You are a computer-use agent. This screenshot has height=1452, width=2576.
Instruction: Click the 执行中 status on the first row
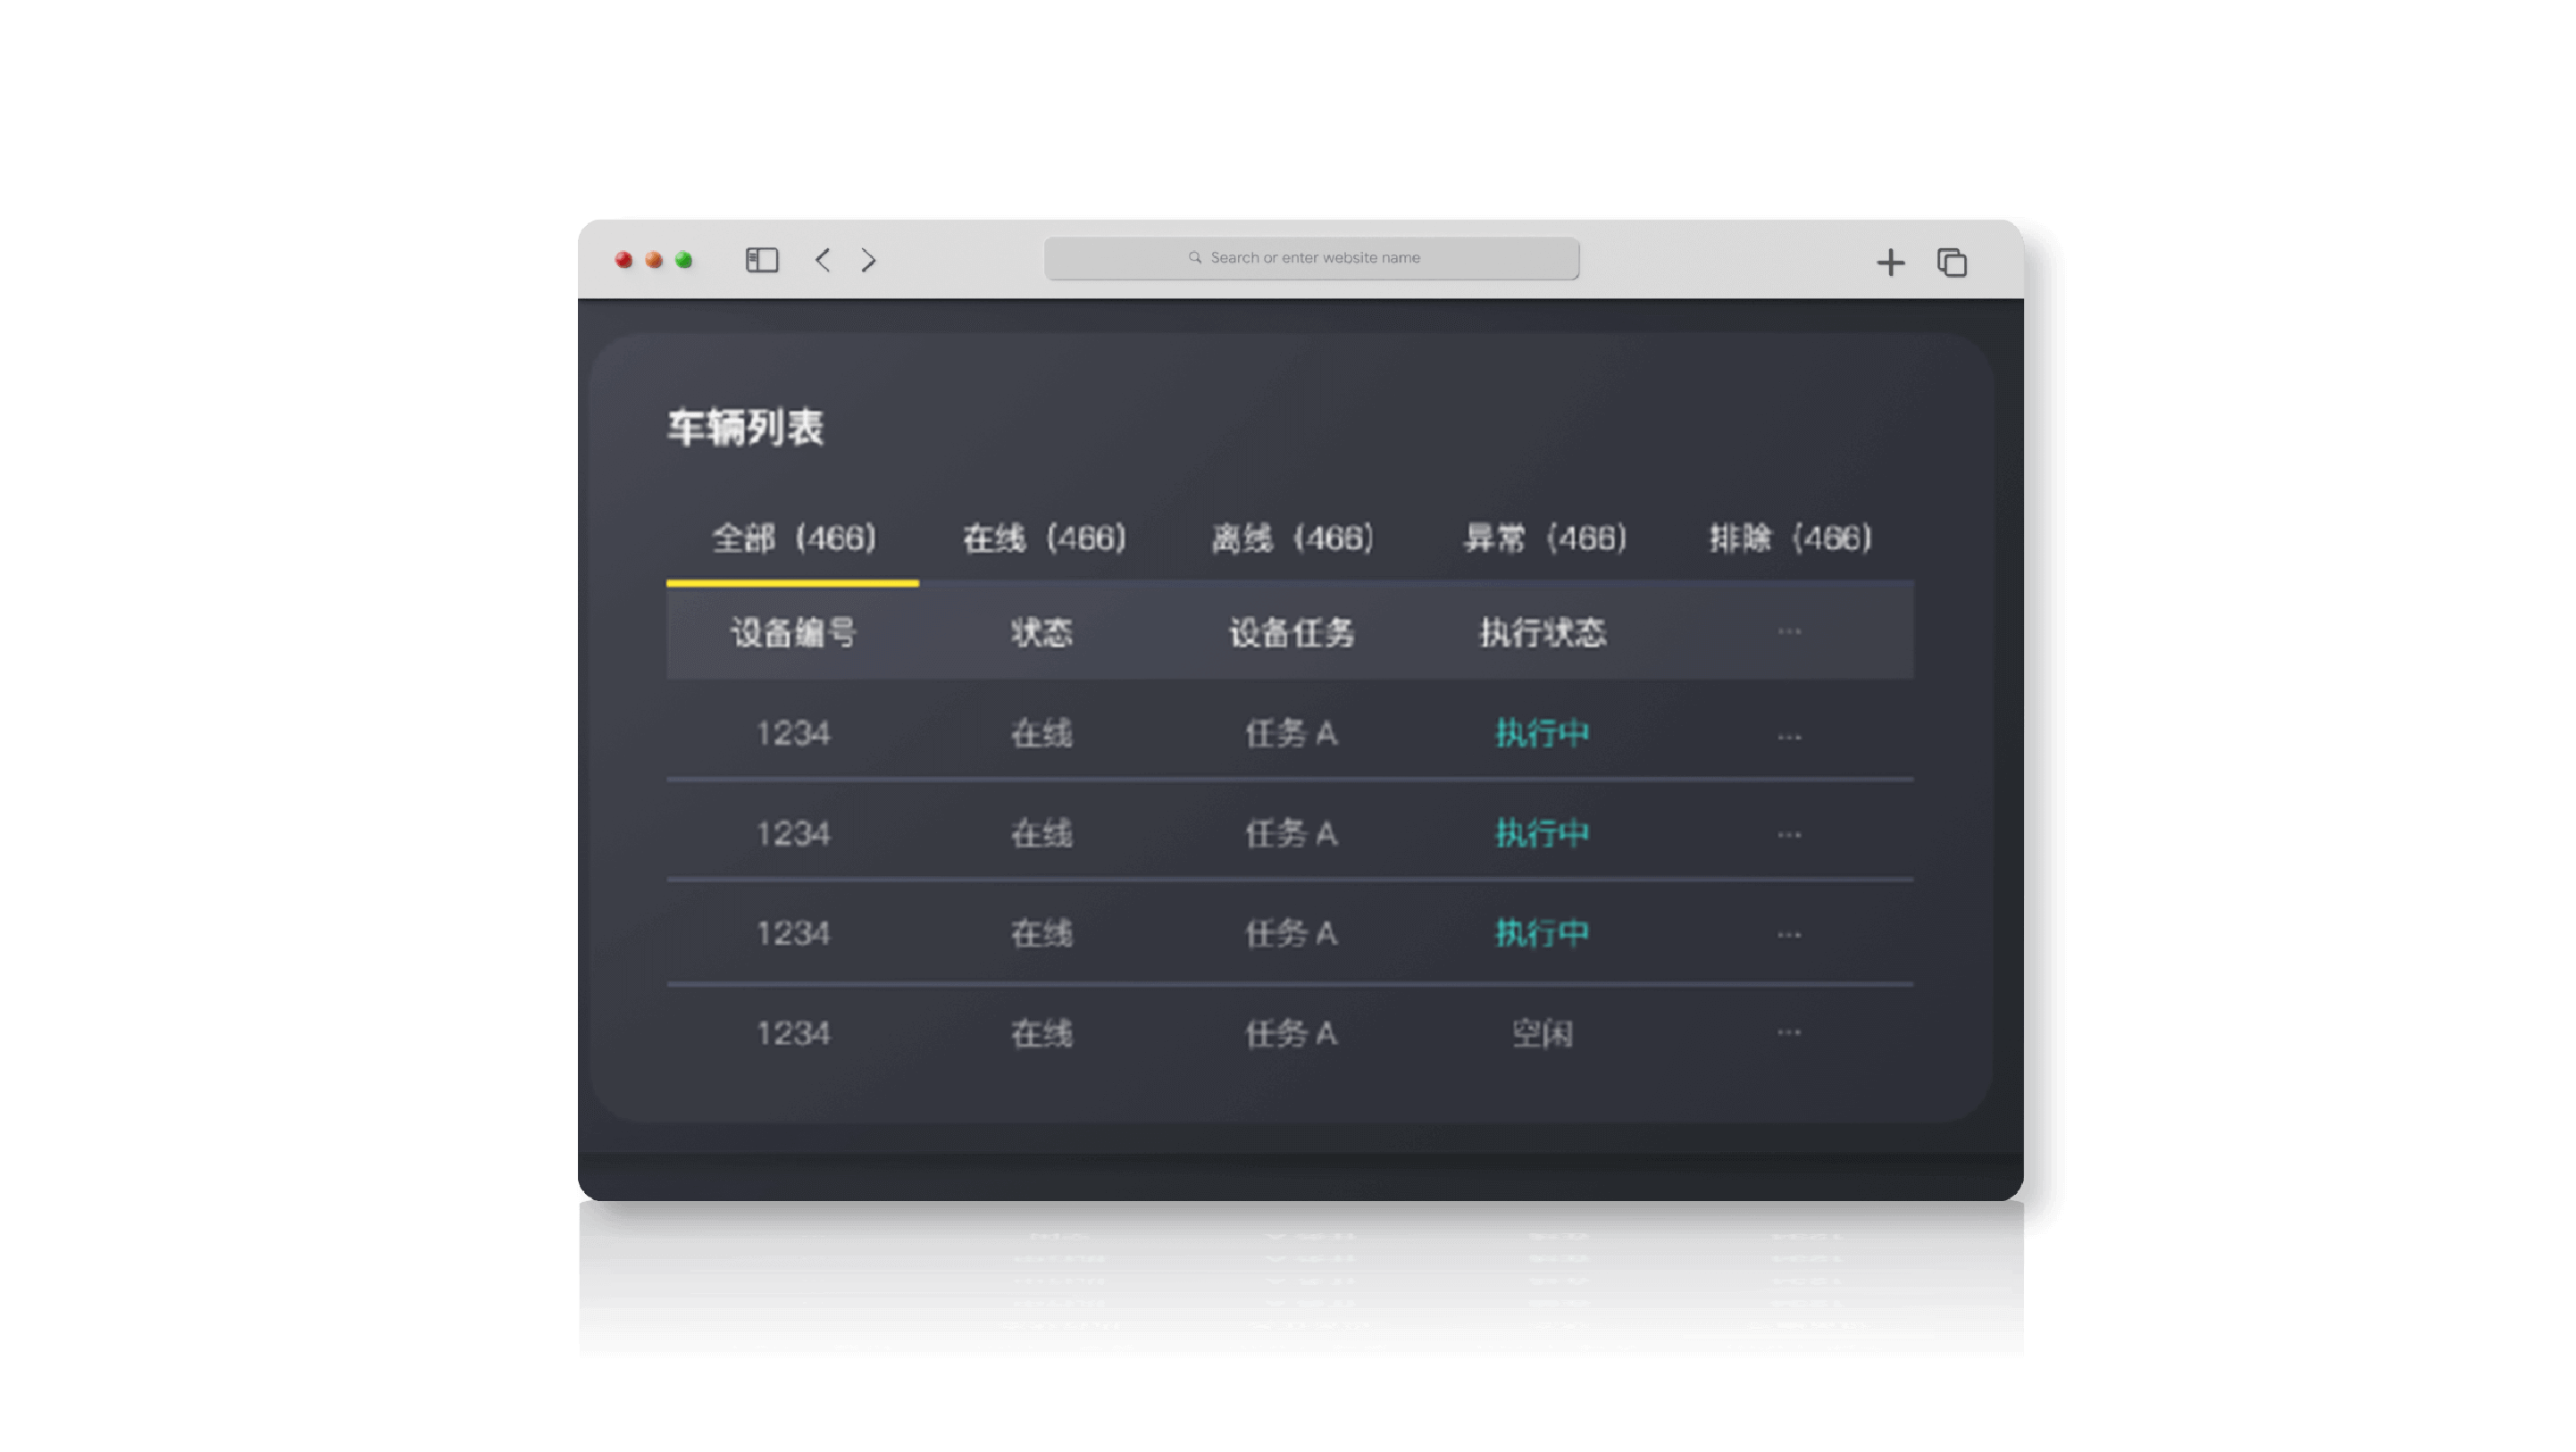point(1541,733)
